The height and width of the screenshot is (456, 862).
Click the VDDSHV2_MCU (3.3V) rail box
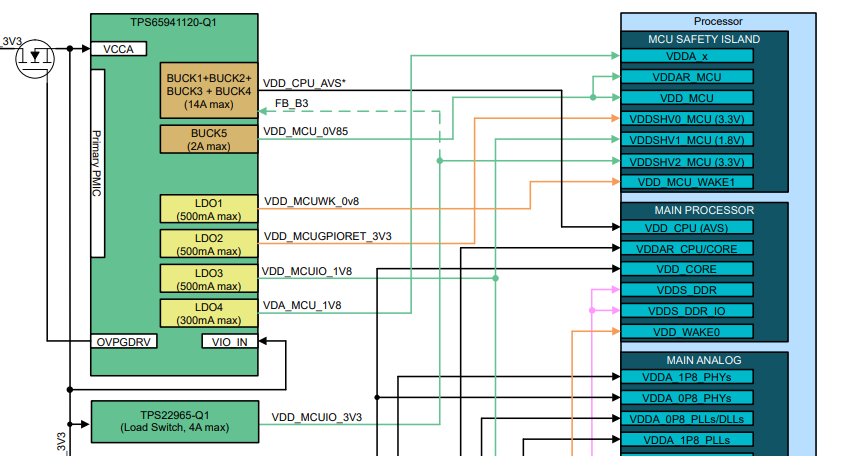pyautogui.click(x=687, y=162)
